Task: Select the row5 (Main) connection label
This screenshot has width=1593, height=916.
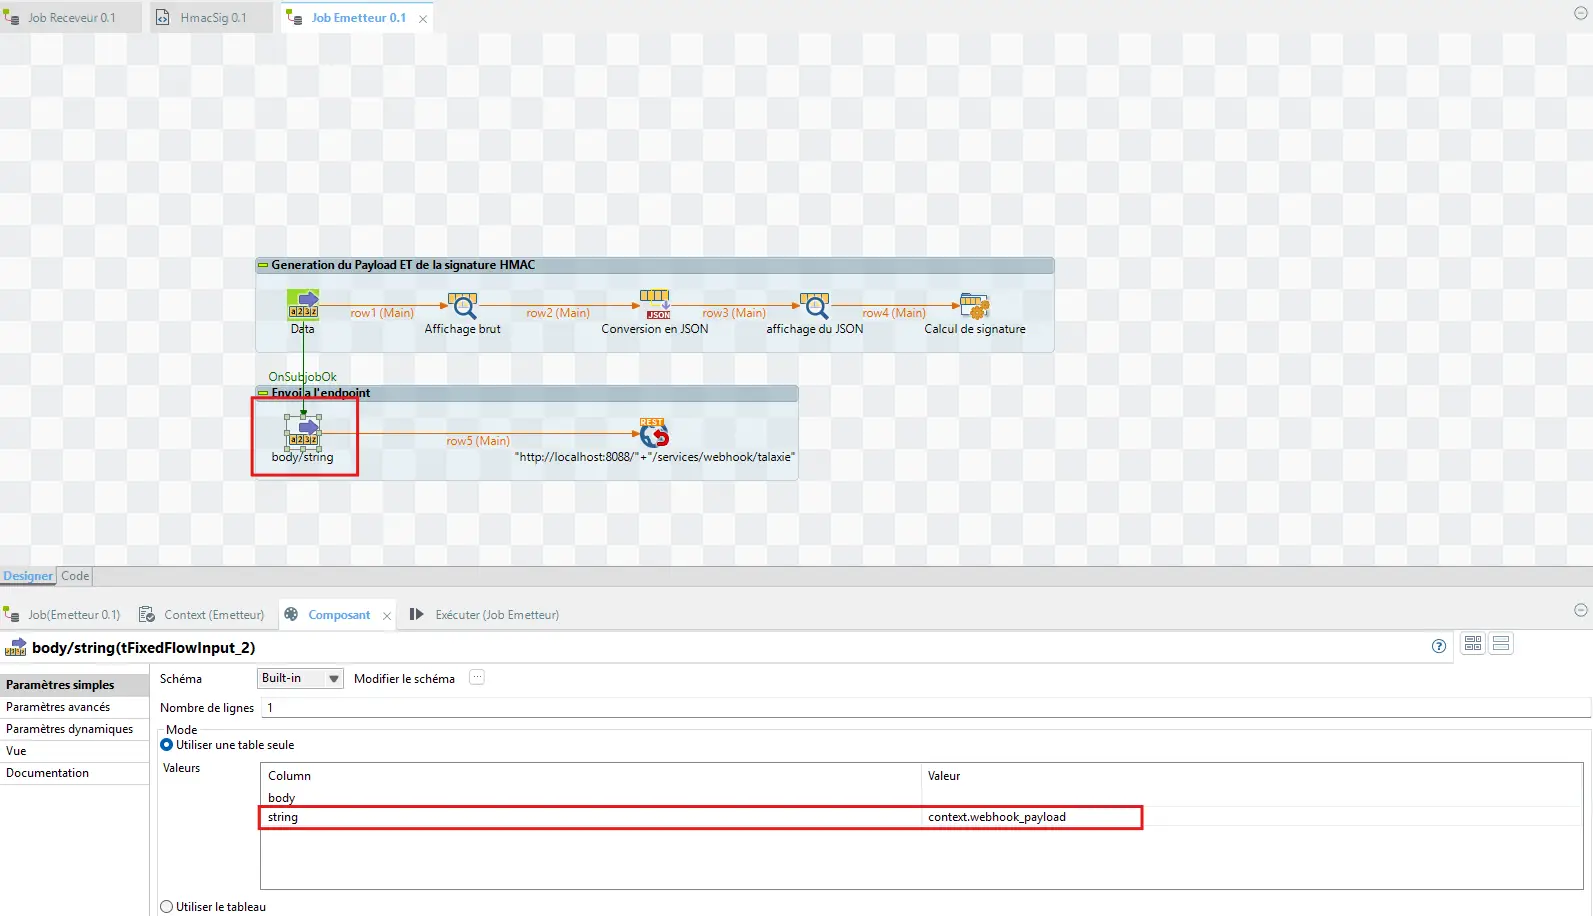Action: [x=478, y=441]
